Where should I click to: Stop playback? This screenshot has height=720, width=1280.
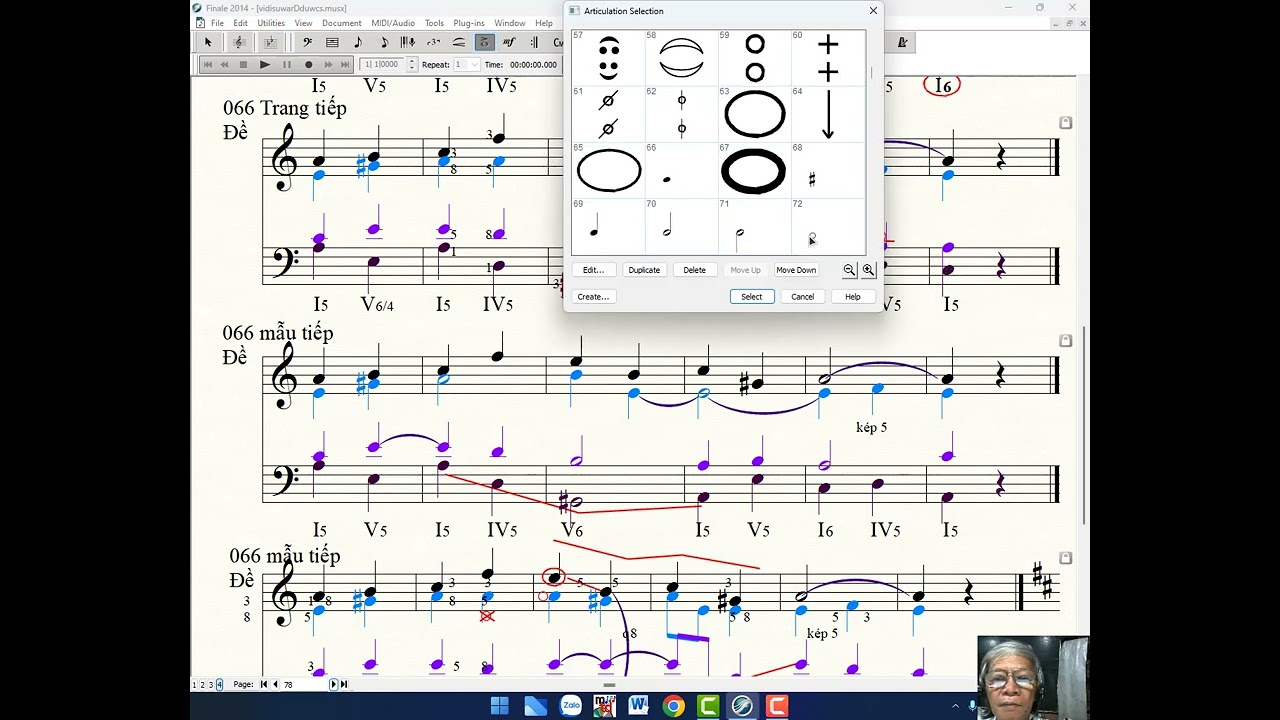point(243,65)
